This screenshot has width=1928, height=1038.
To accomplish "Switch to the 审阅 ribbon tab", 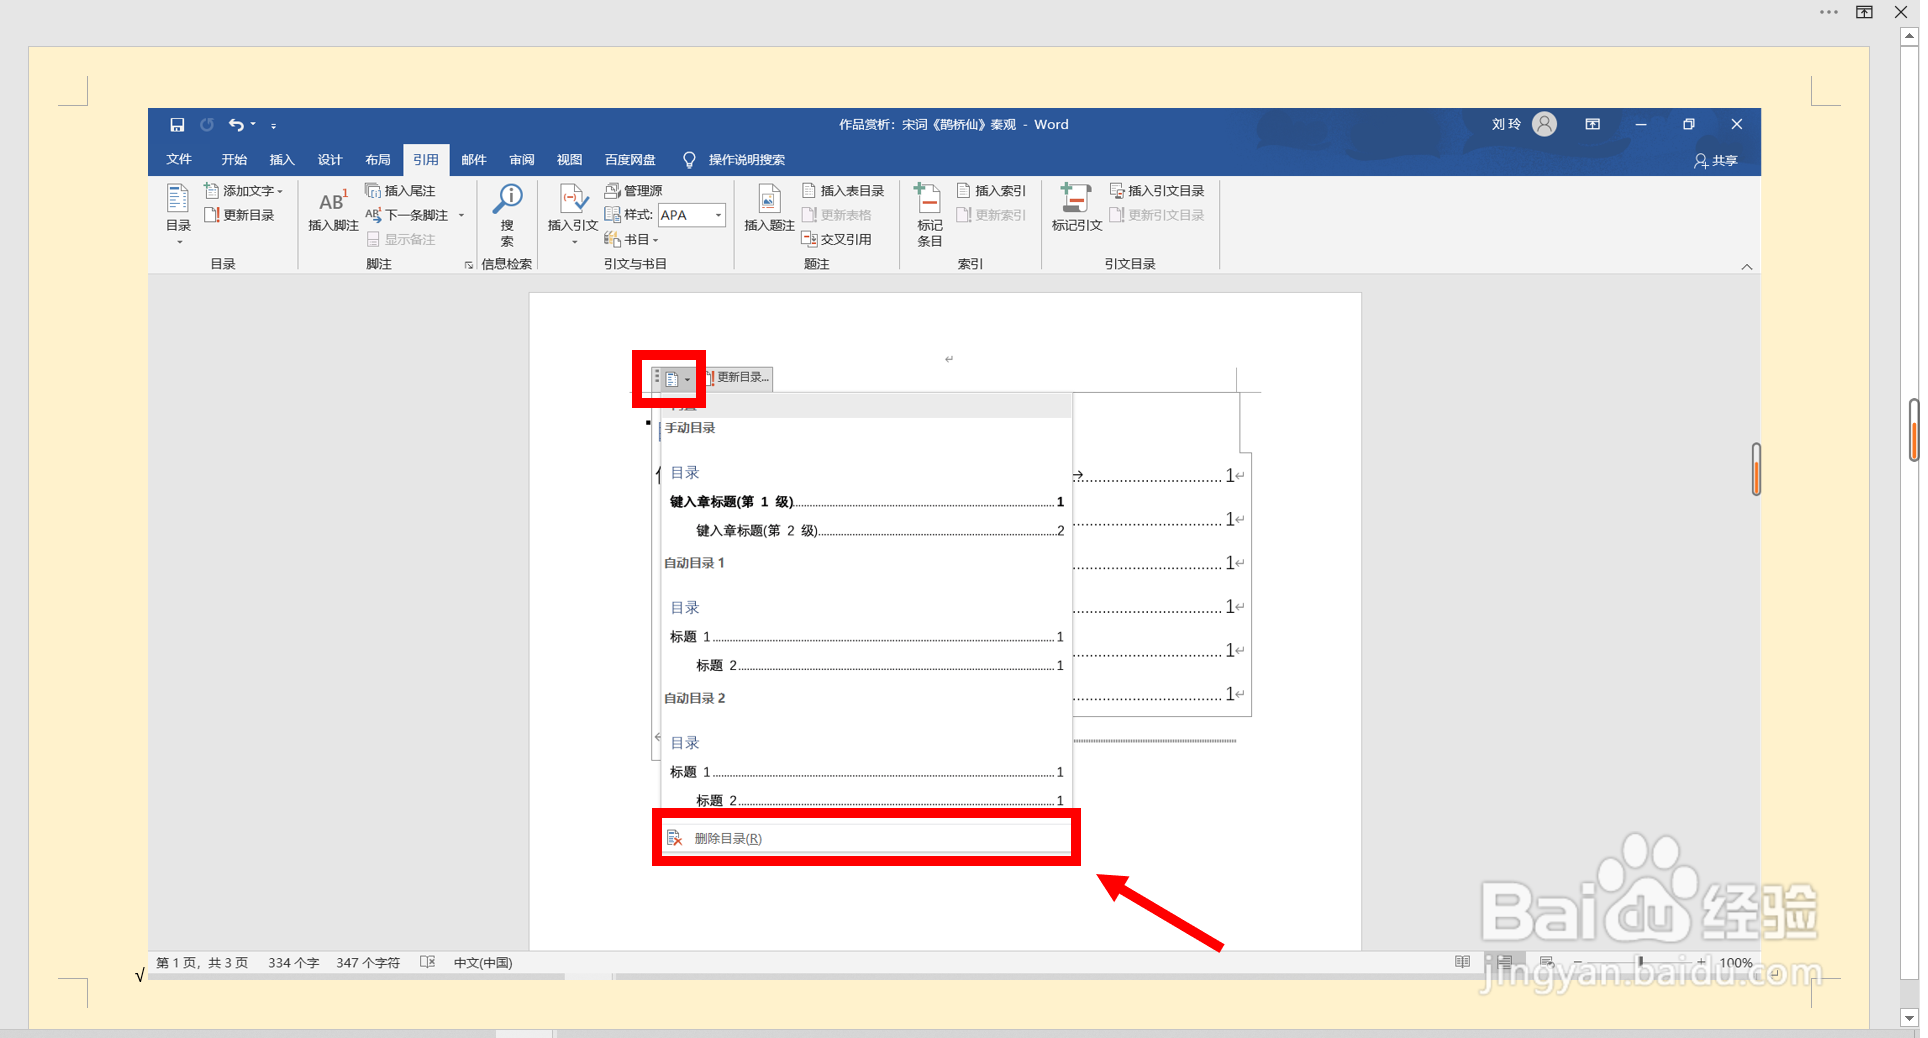I will click(521, 160).
